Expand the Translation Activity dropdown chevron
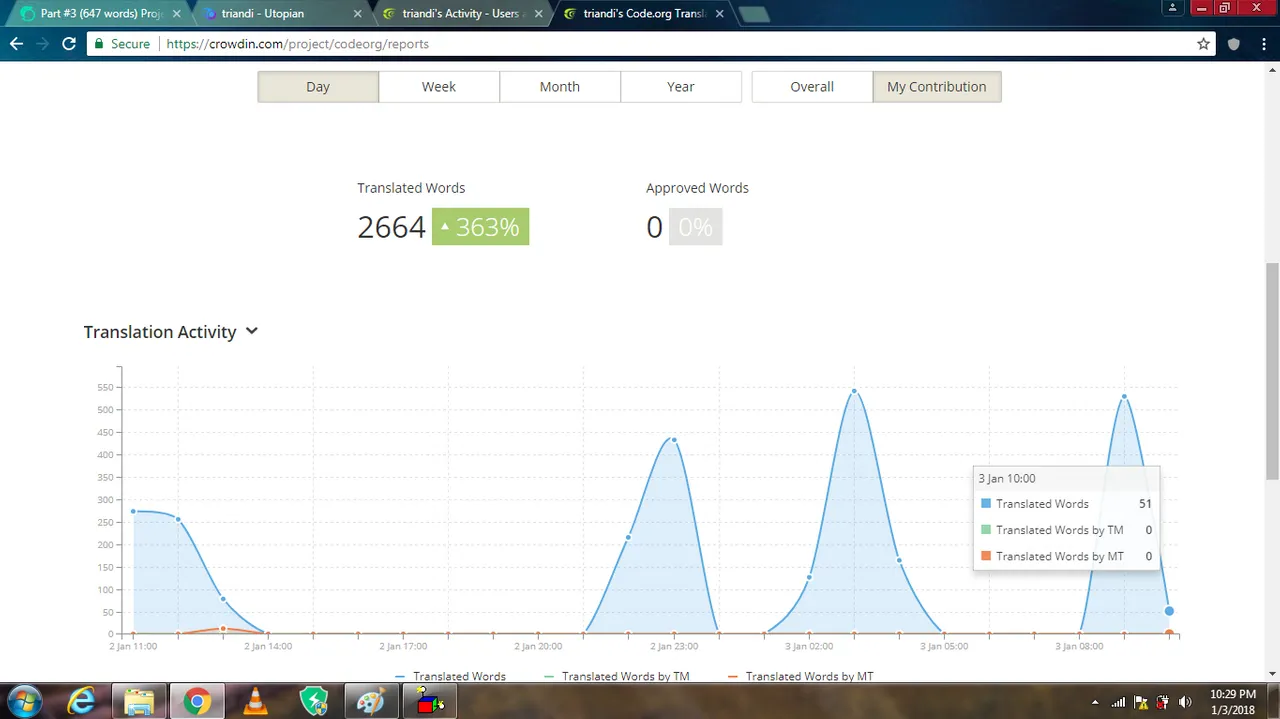Viewport: 1280px width, 719px height. [252, 331]
